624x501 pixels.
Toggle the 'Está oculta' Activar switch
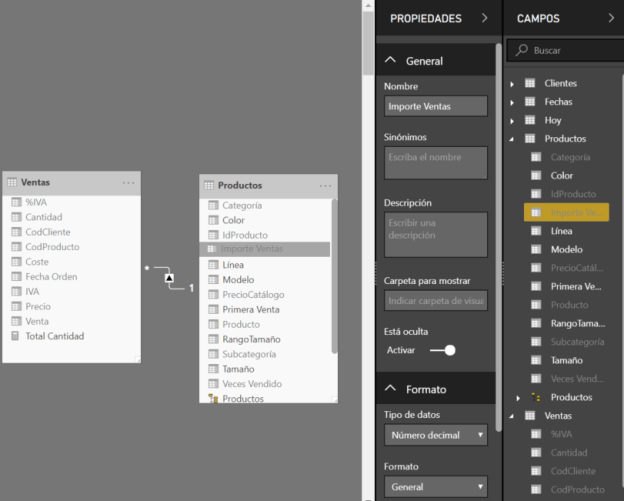click(x=442, y=350)
